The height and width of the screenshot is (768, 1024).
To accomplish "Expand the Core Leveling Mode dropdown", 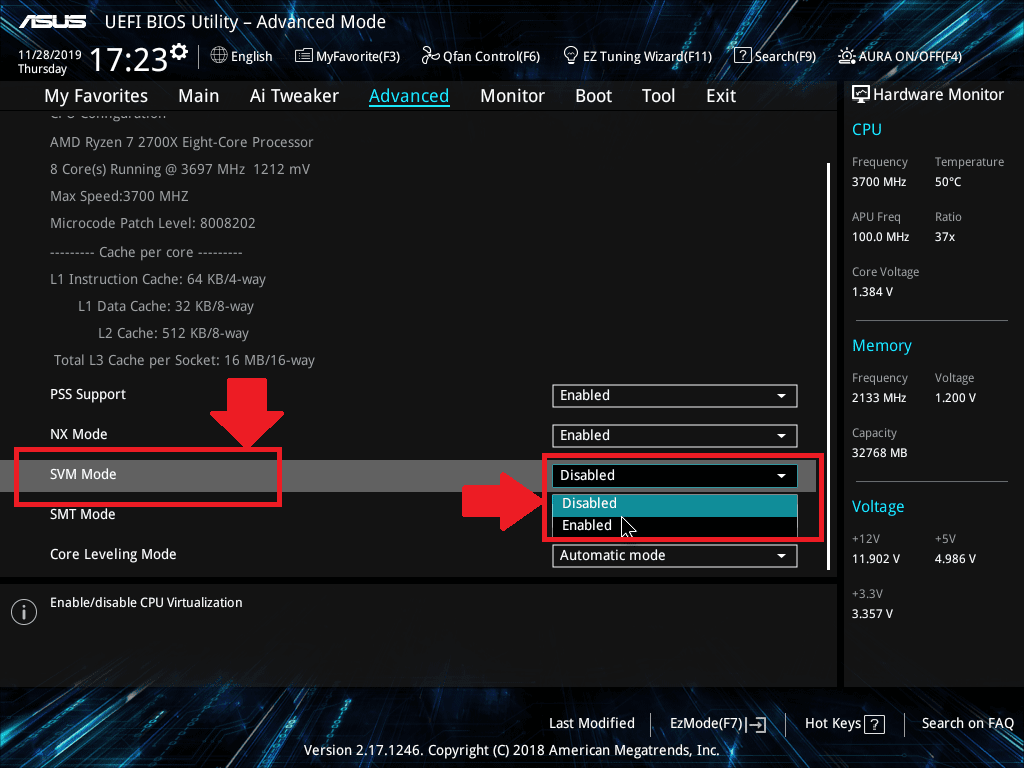I will point(674,555).
